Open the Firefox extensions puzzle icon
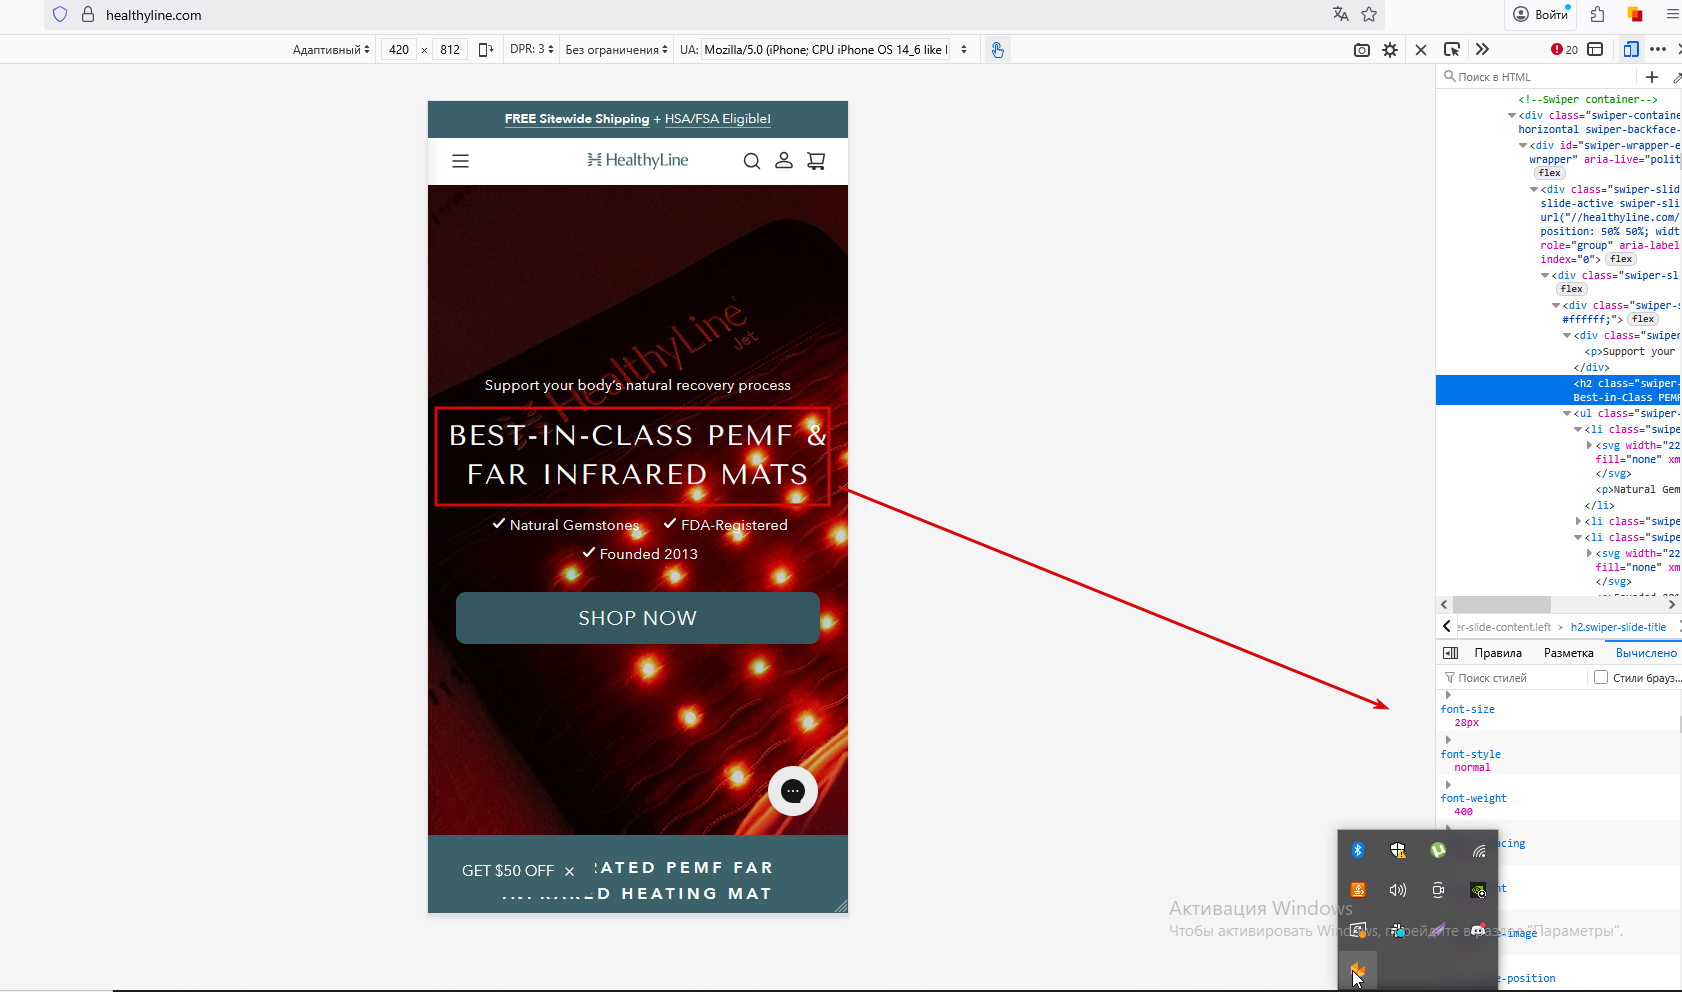Image resolution: width=1682 pixels, height=992 pixels. pos(1597,14)
